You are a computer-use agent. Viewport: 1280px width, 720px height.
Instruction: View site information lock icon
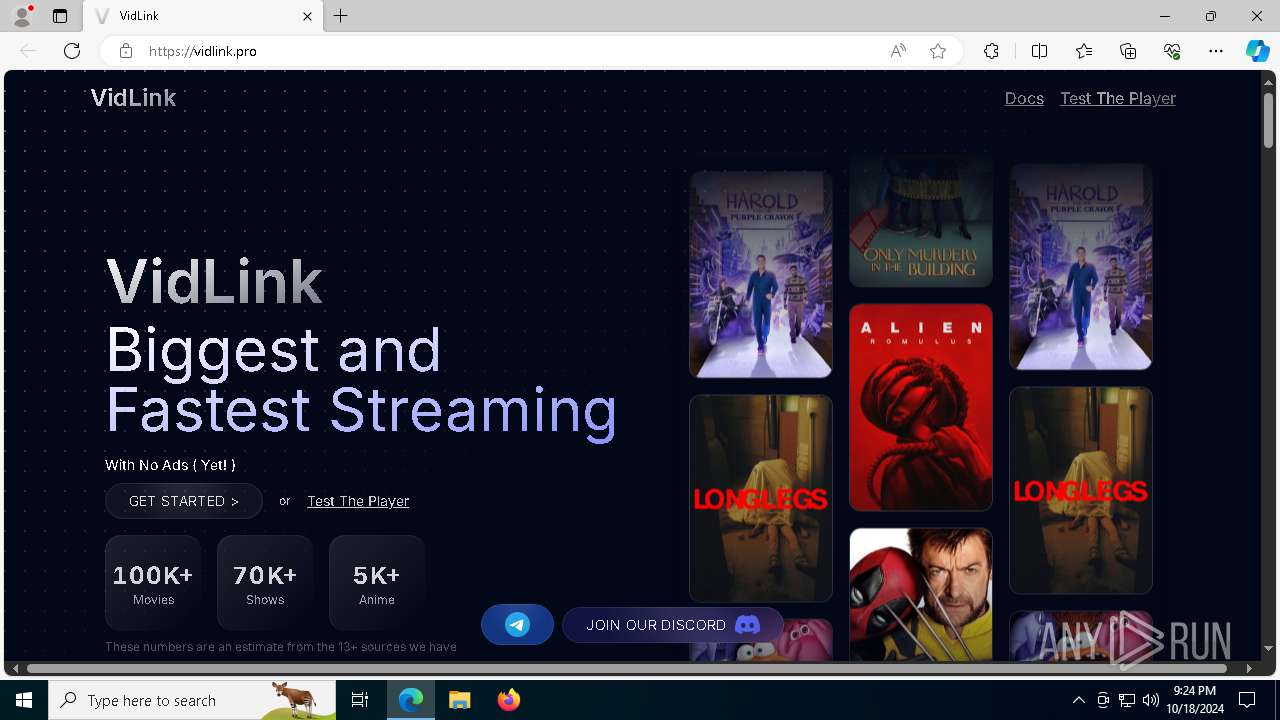coord(126,51)
